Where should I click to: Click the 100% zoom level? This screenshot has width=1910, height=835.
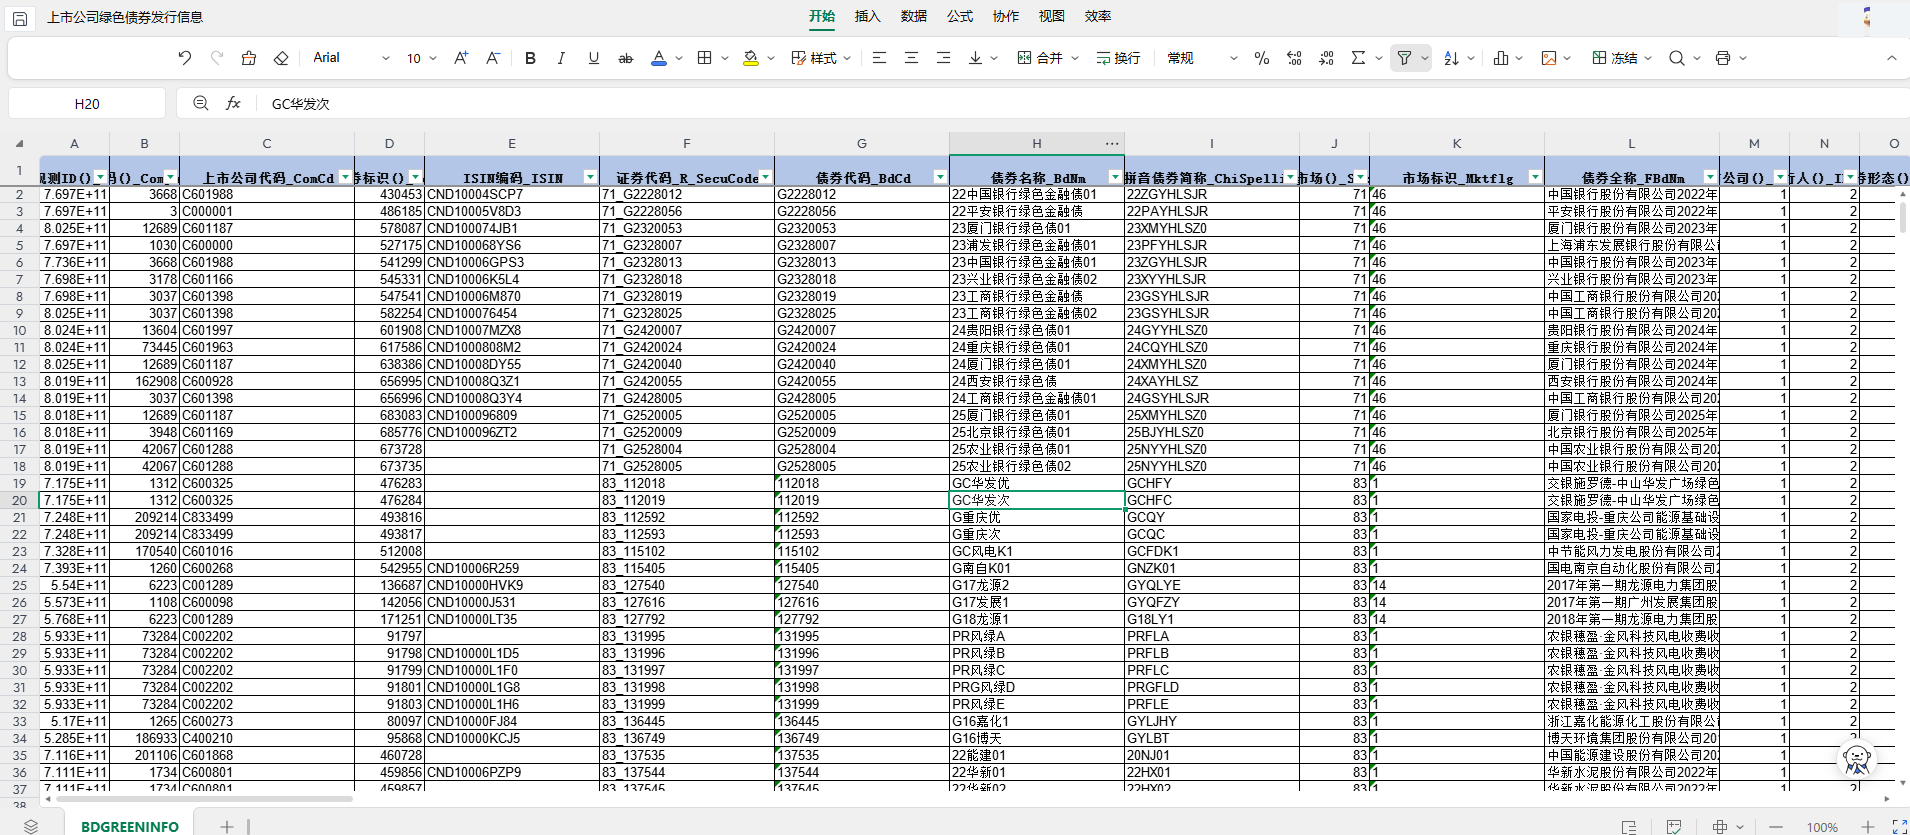pyautogui.click(x=1822, y=827)
